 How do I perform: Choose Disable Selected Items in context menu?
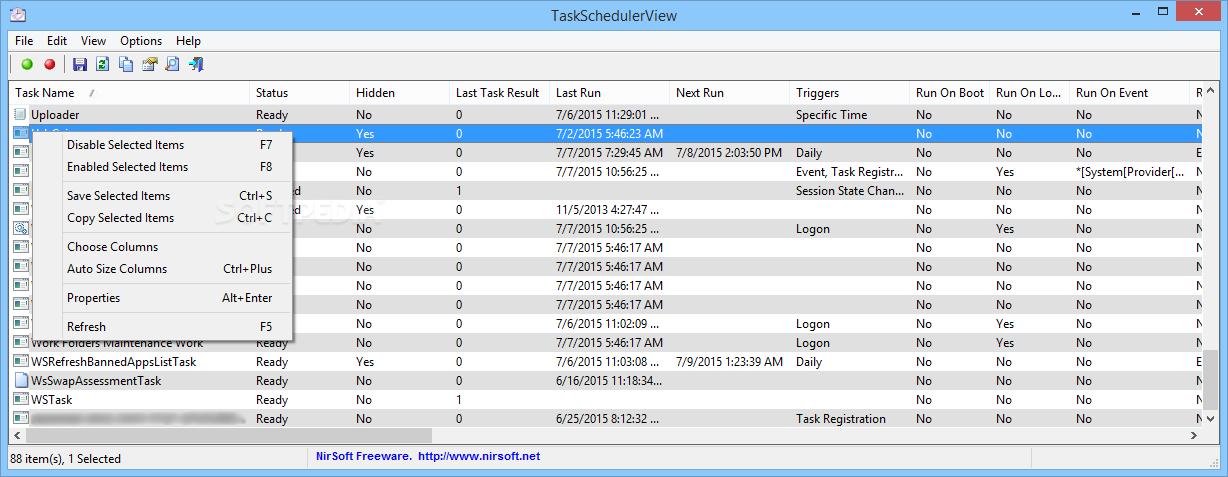pyautogui.click(x=125, y=145)
